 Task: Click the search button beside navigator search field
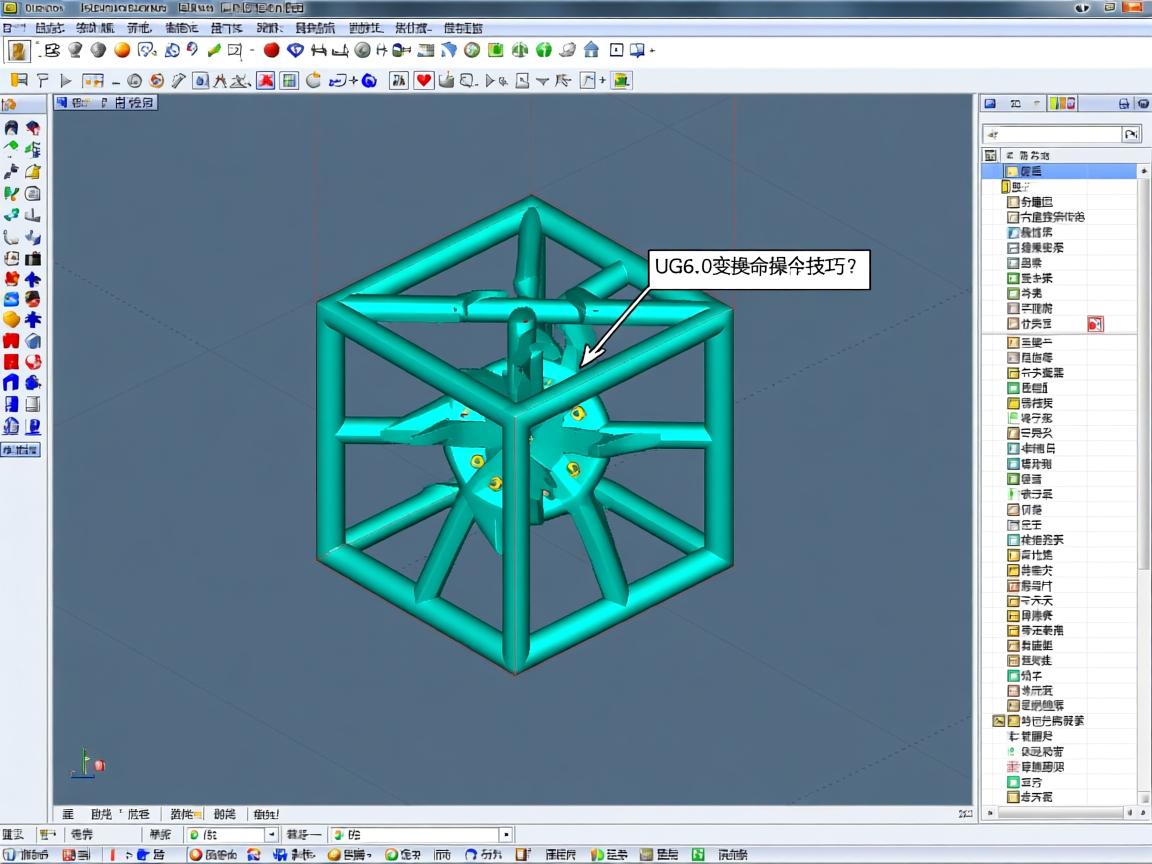[x=1131, y=134]
